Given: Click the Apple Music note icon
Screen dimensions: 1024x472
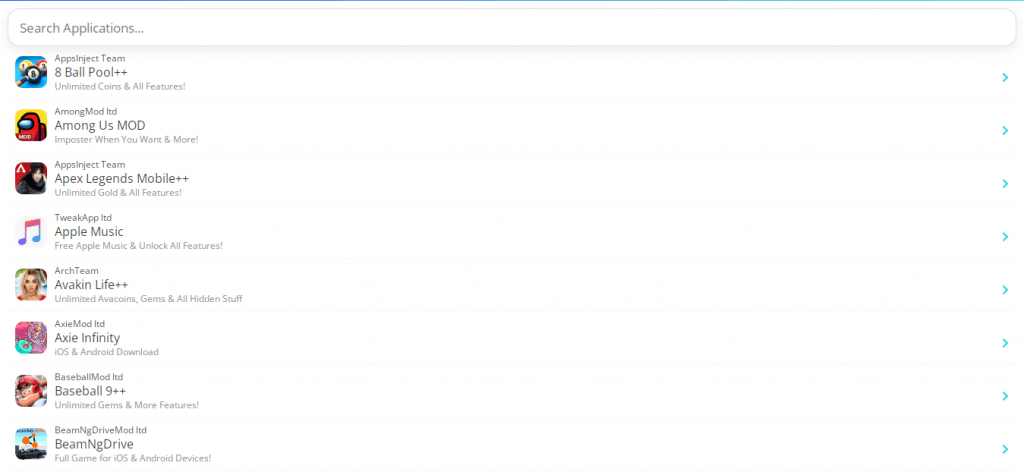Looking at the screenshot, I should (x=31, y=231).
